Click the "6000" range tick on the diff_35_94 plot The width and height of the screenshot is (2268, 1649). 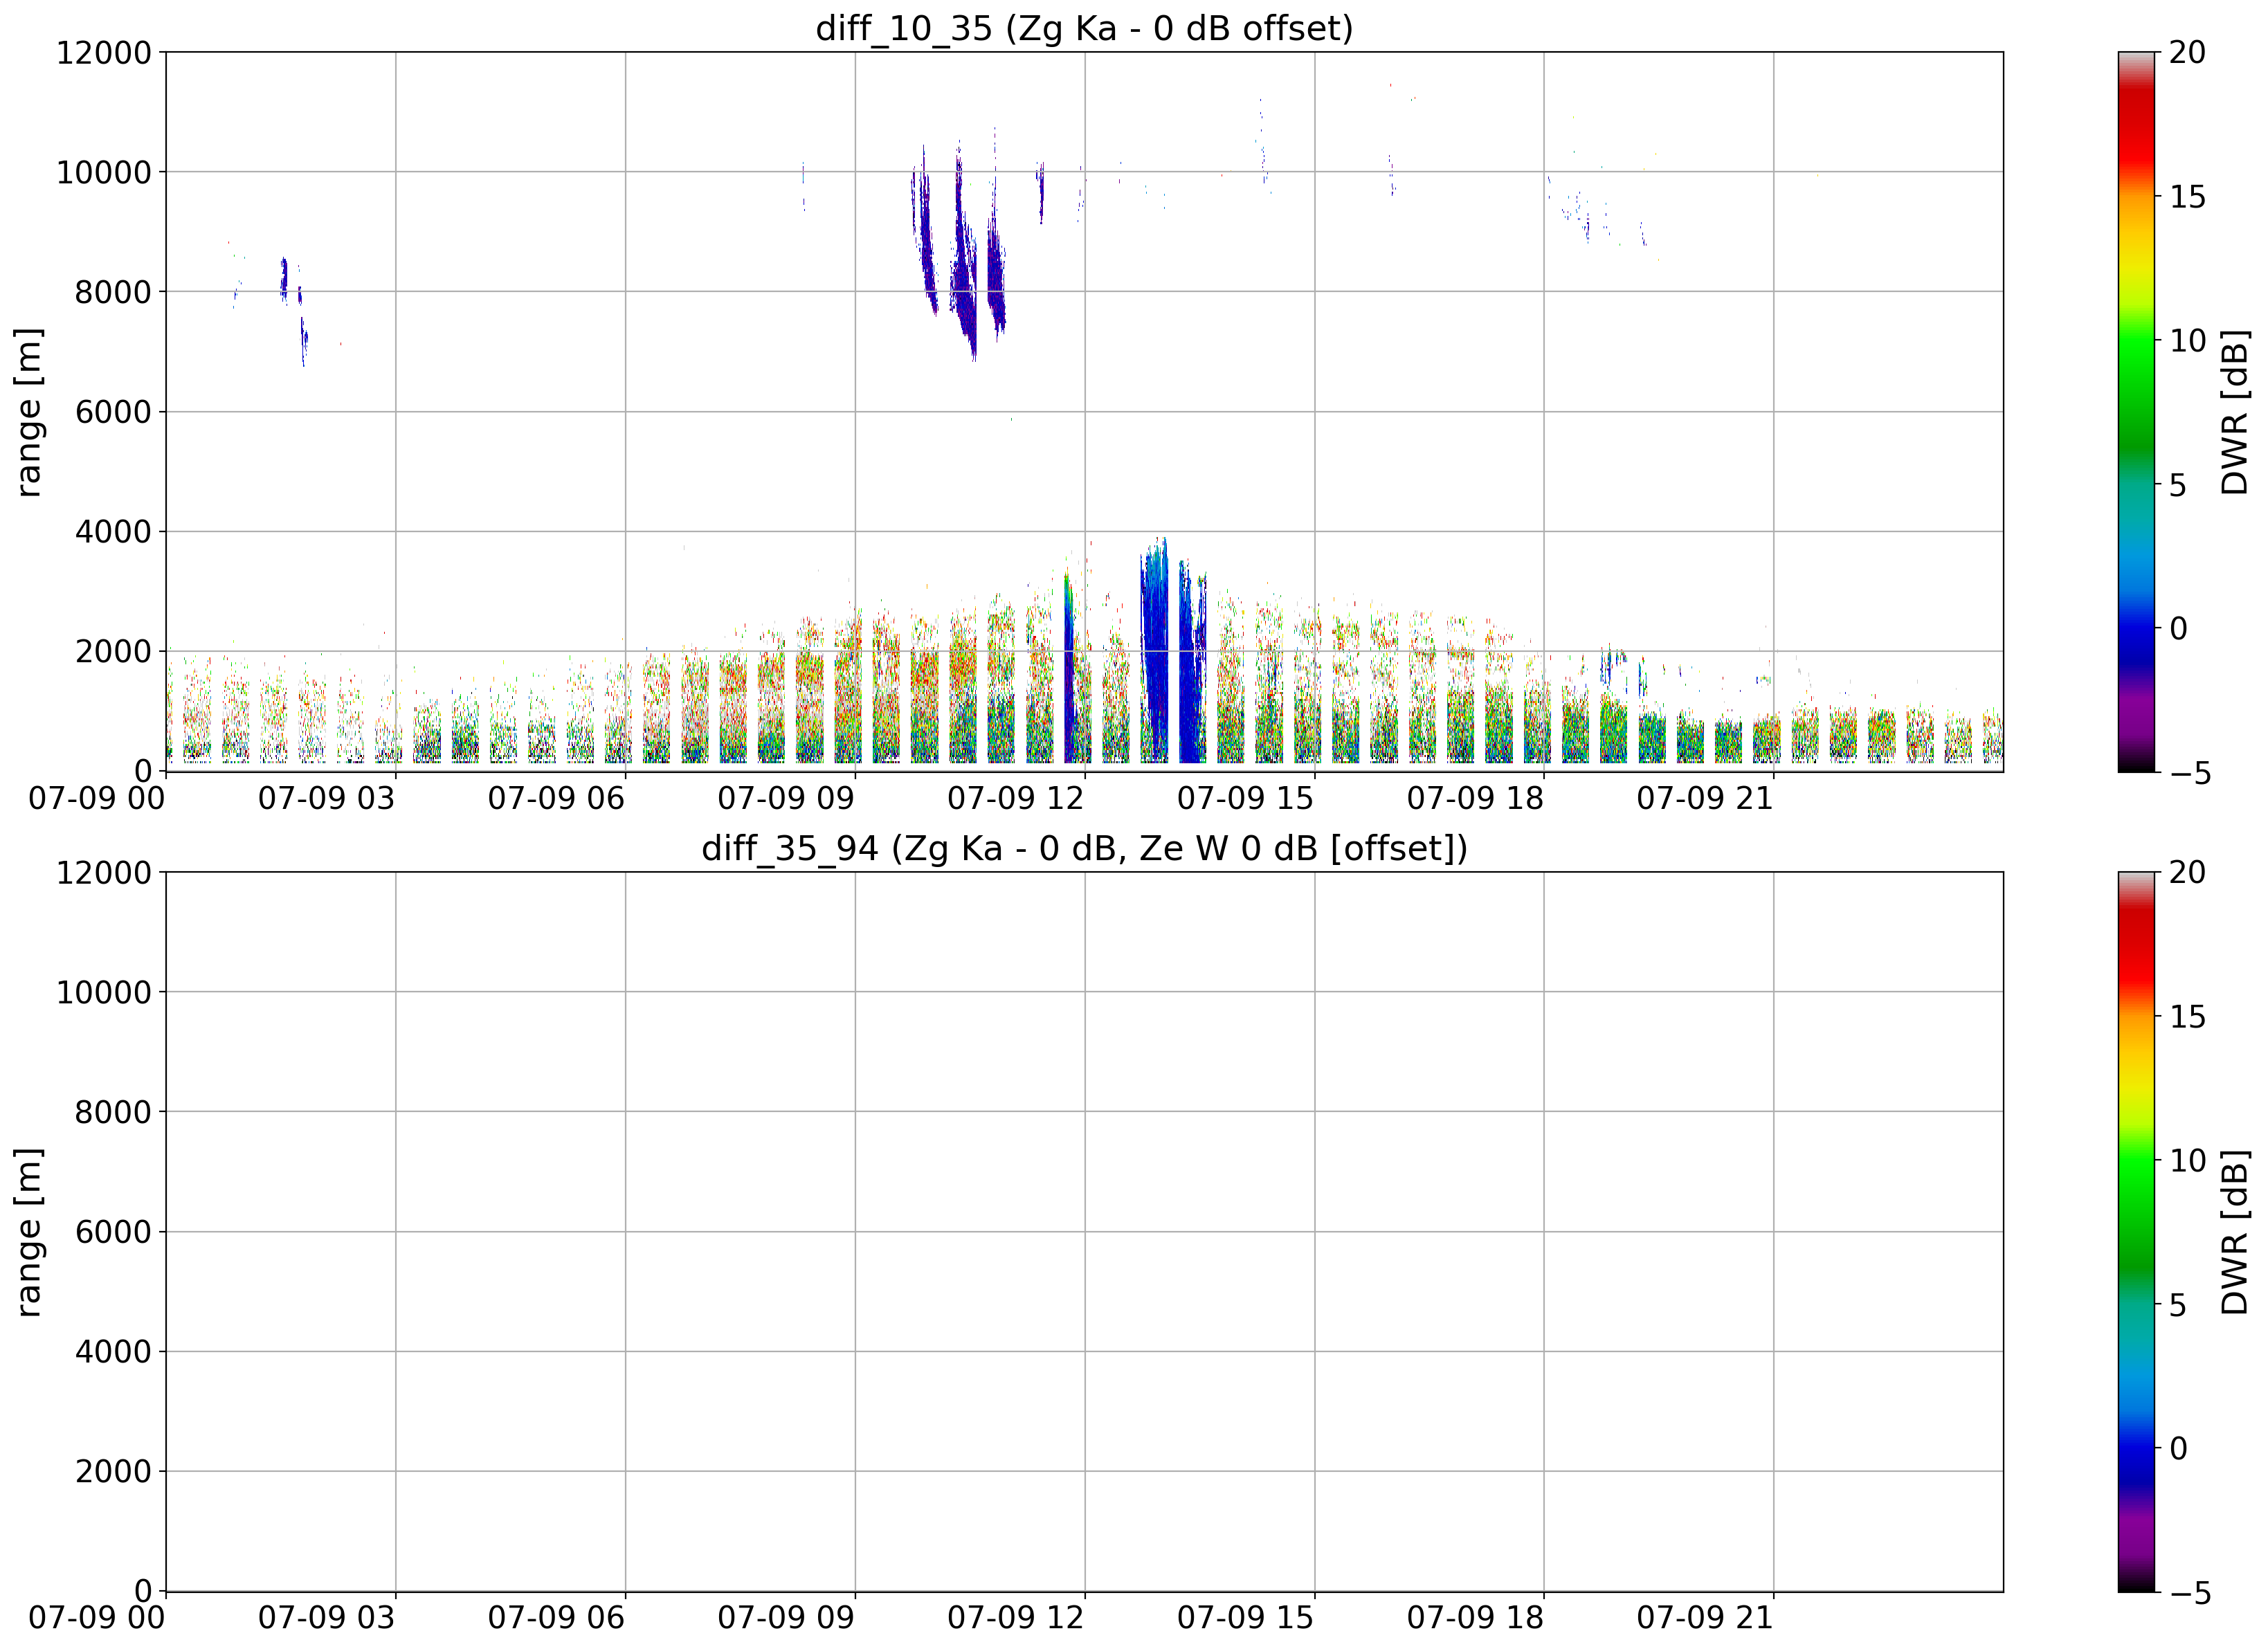point(113,1232)
